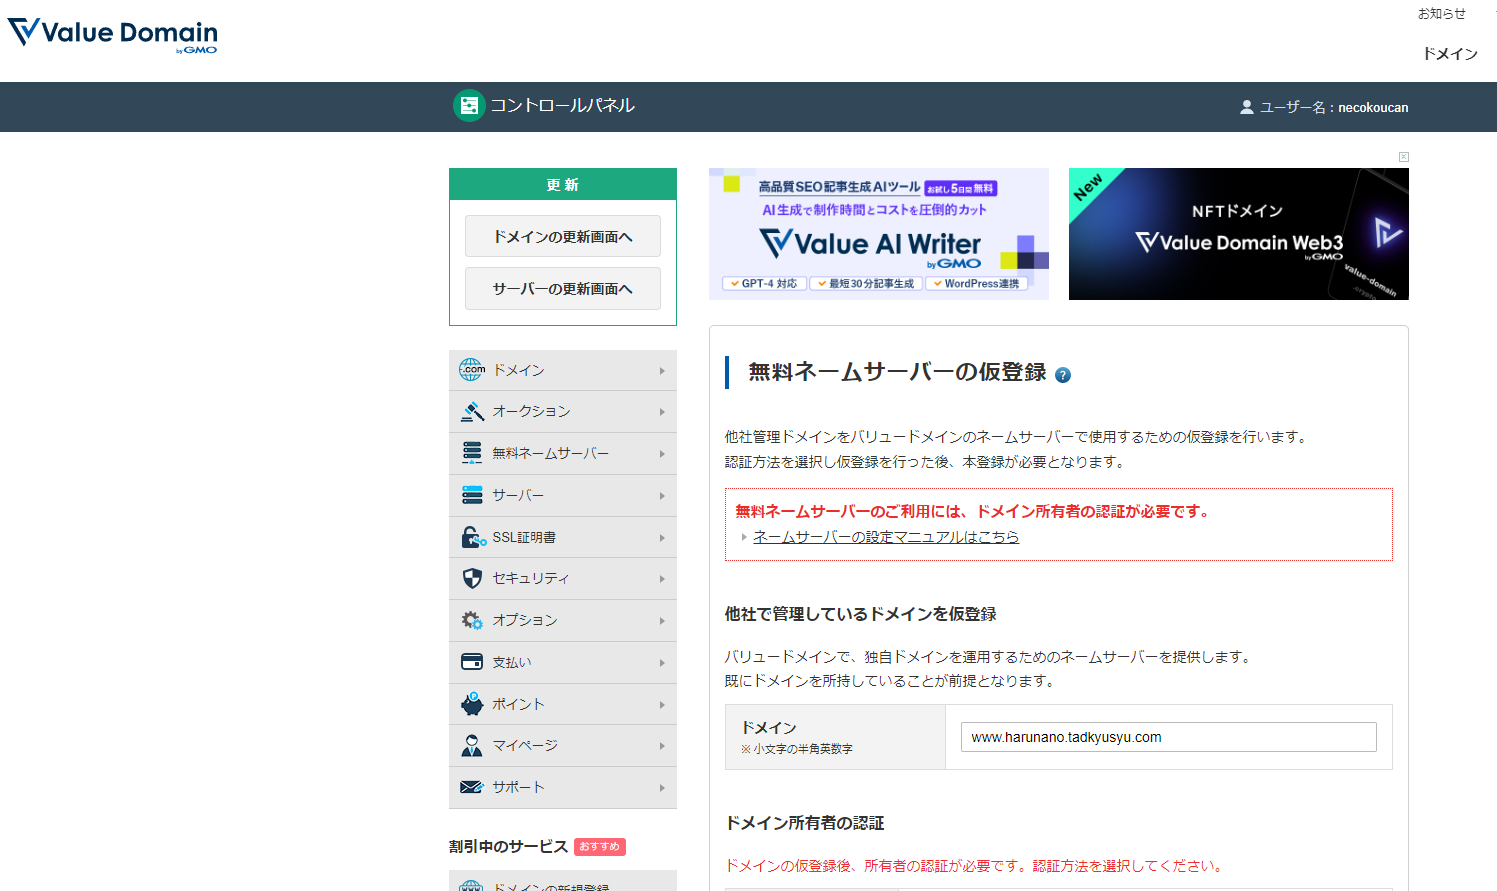Open the サポート sidebar menu item
1497x891 pixels.
coord(563,788)
